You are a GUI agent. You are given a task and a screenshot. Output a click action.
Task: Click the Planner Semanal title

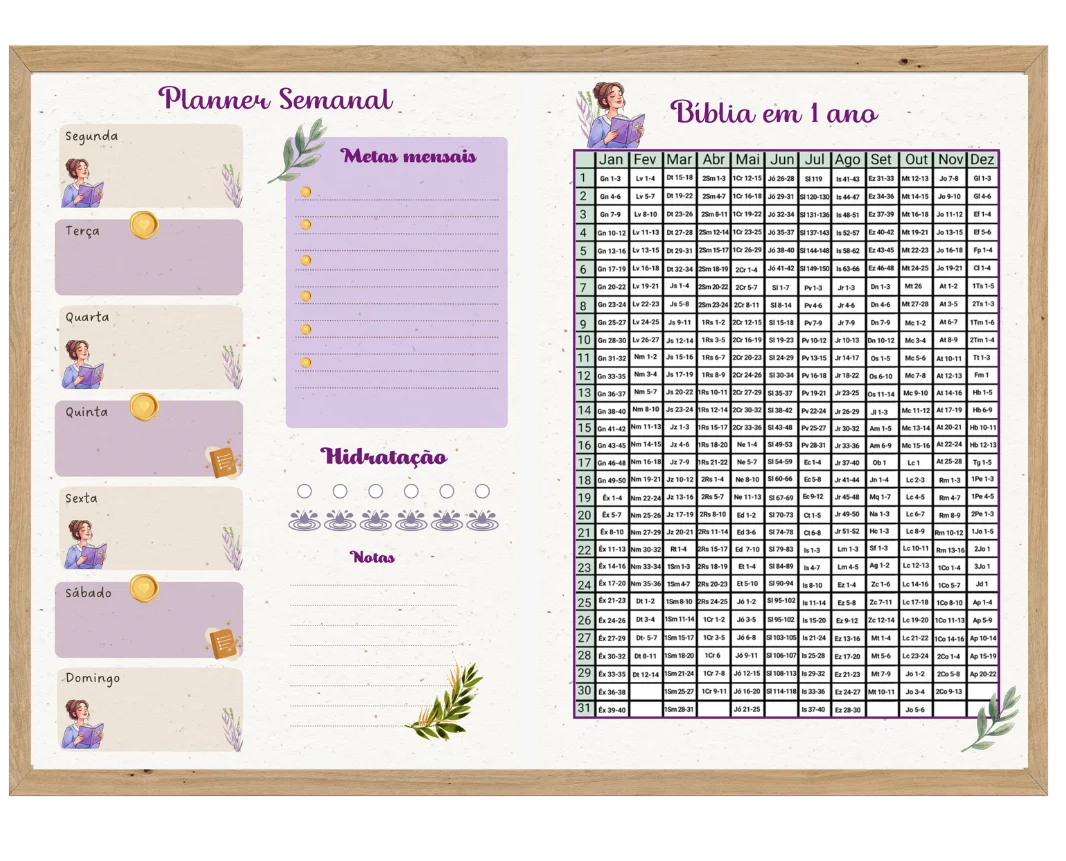tap(275, 99)
